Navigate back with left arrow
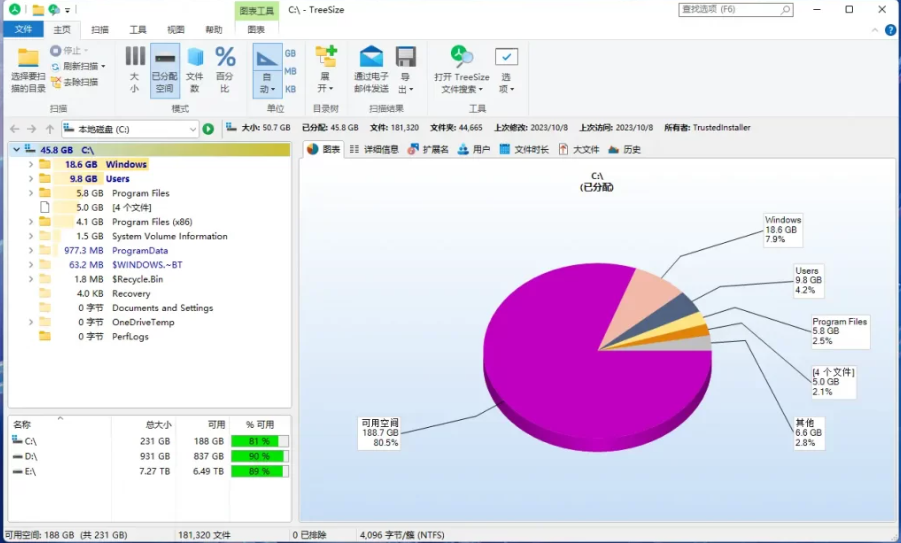 pos(15,129)
